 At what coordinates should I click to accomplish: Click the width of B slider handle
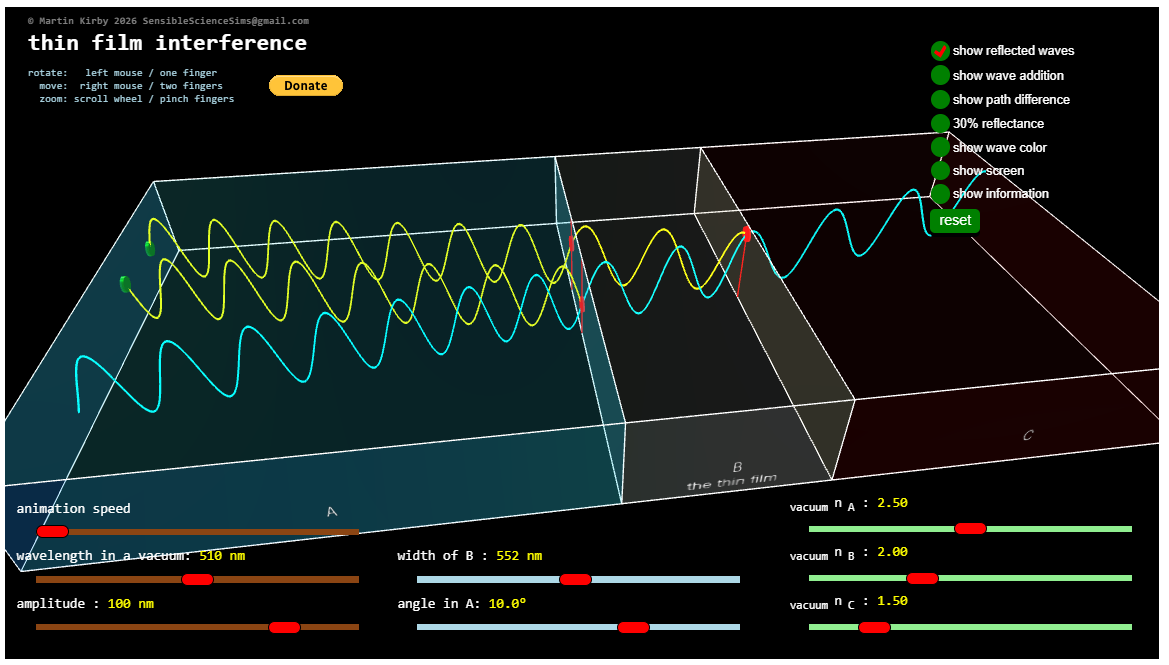tap(574, 579)
